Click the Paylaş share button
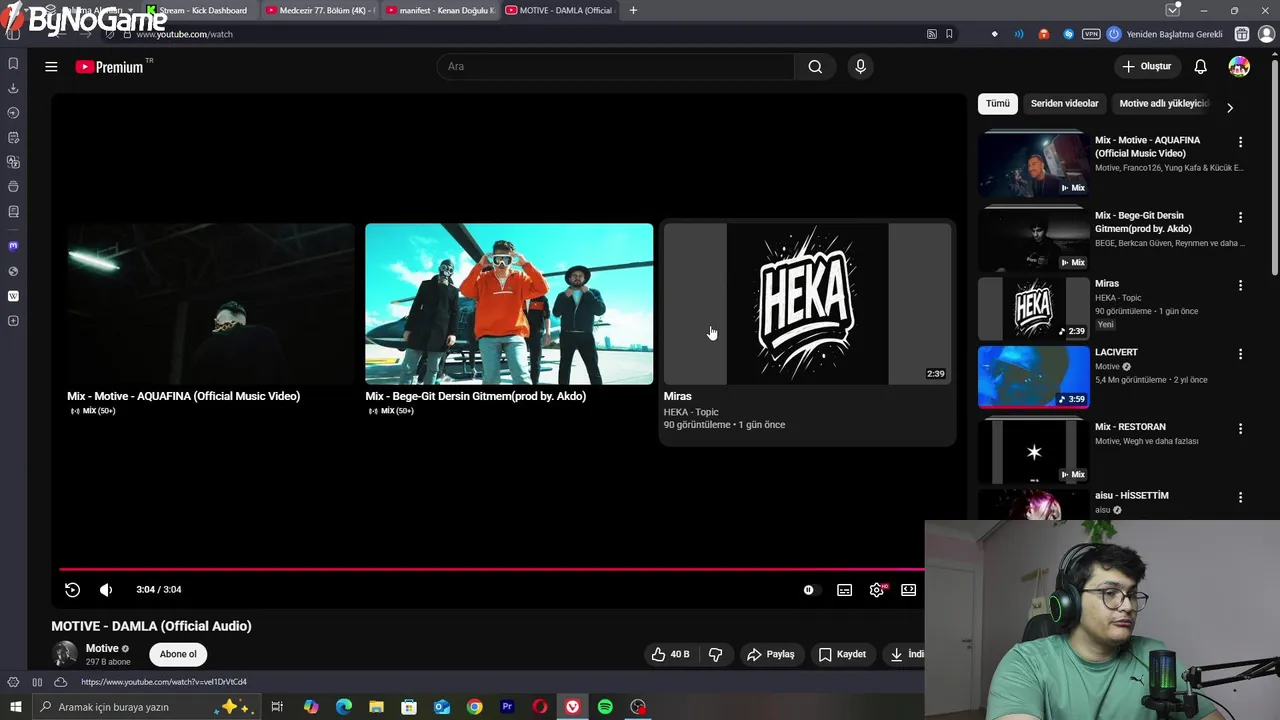The width and height of the screenshot is (1280, 720). [x=771, y=654]
